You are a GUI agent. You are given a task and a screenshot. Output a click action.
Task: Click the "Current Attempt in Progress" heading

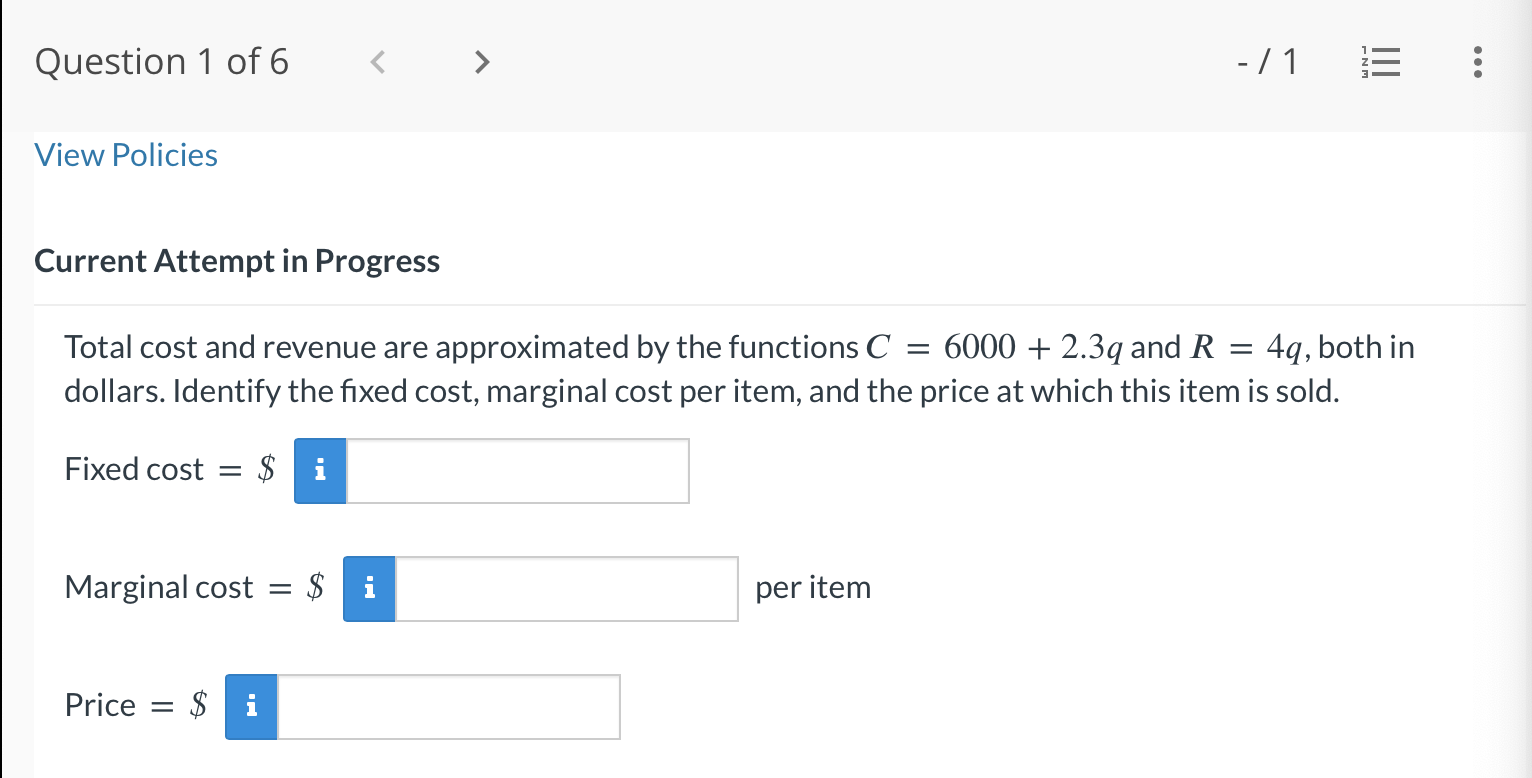237,261
